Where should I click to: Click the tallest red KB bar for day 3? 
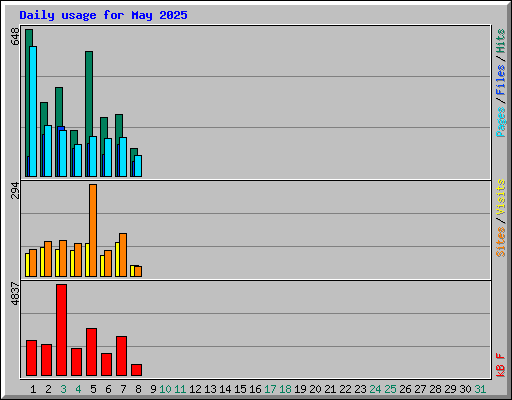61,330
